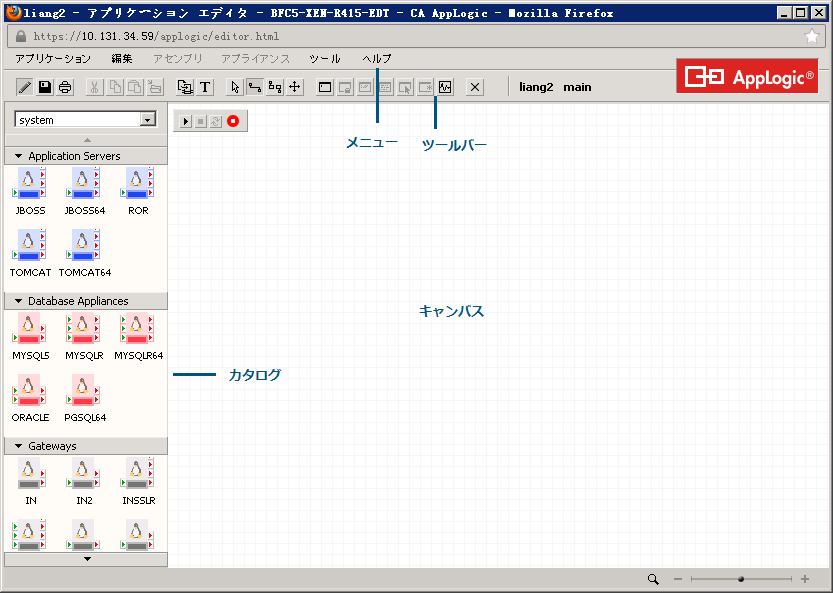Click the waveform monitor icon in toolbar
The height and width of the screenshot is (593, 833).
(445, 87)
